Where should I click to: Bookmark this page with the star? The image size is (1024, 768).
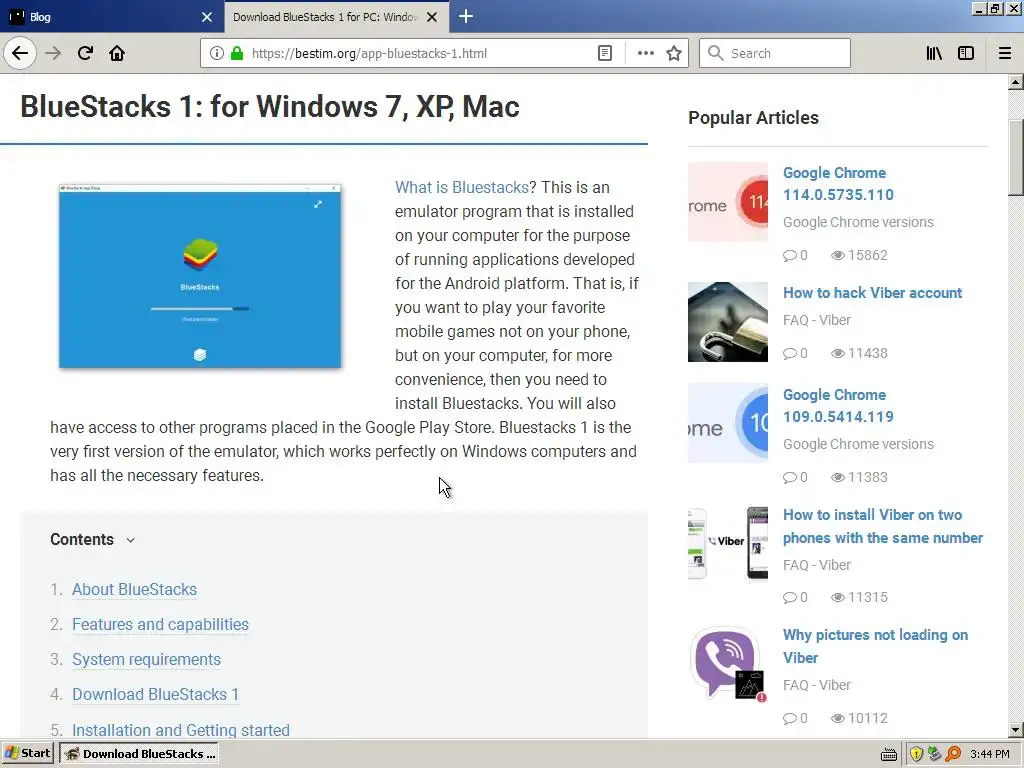674,53
